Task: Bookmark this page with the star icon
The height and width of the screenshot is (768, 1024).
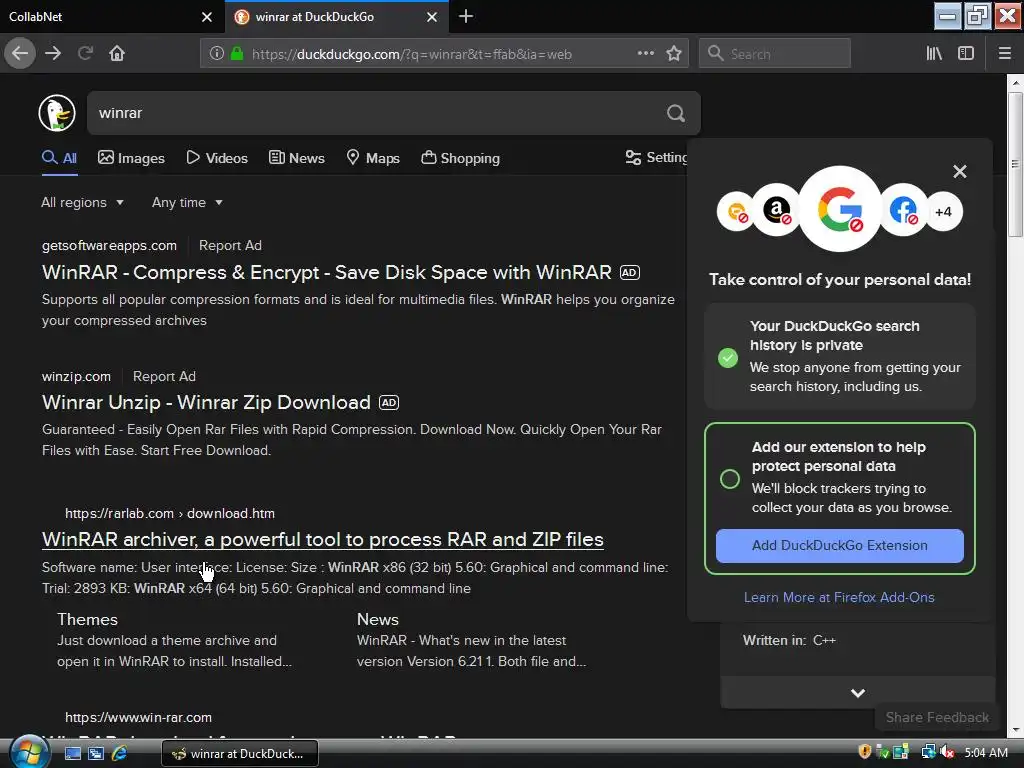Action: (x=674, y=53)
